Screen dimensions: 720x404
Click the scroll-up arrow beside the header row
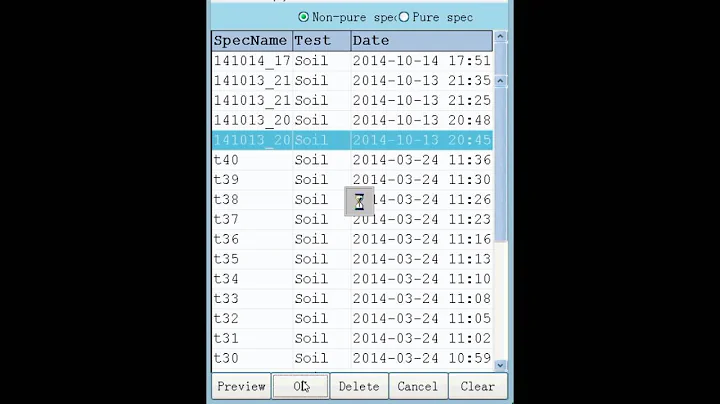point(500,36)
